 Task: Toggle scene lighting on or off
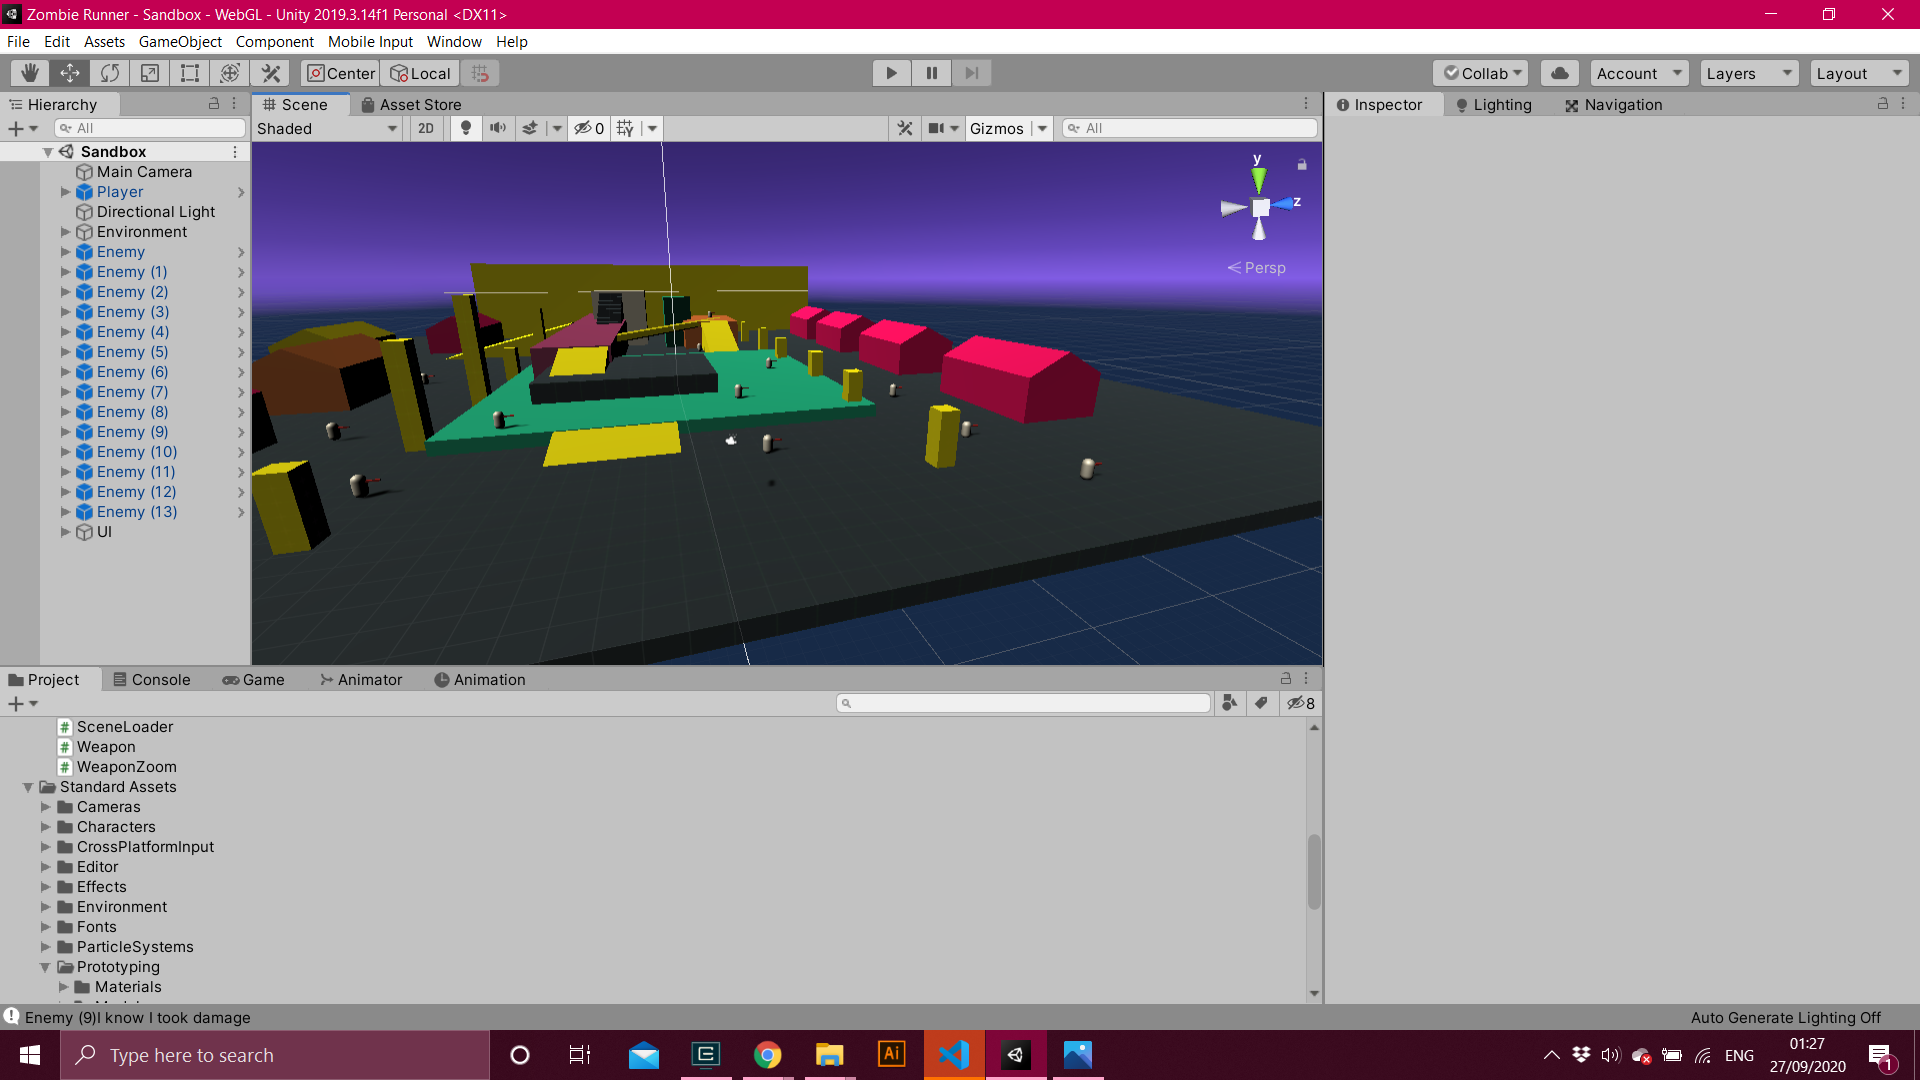pos(465,128)
